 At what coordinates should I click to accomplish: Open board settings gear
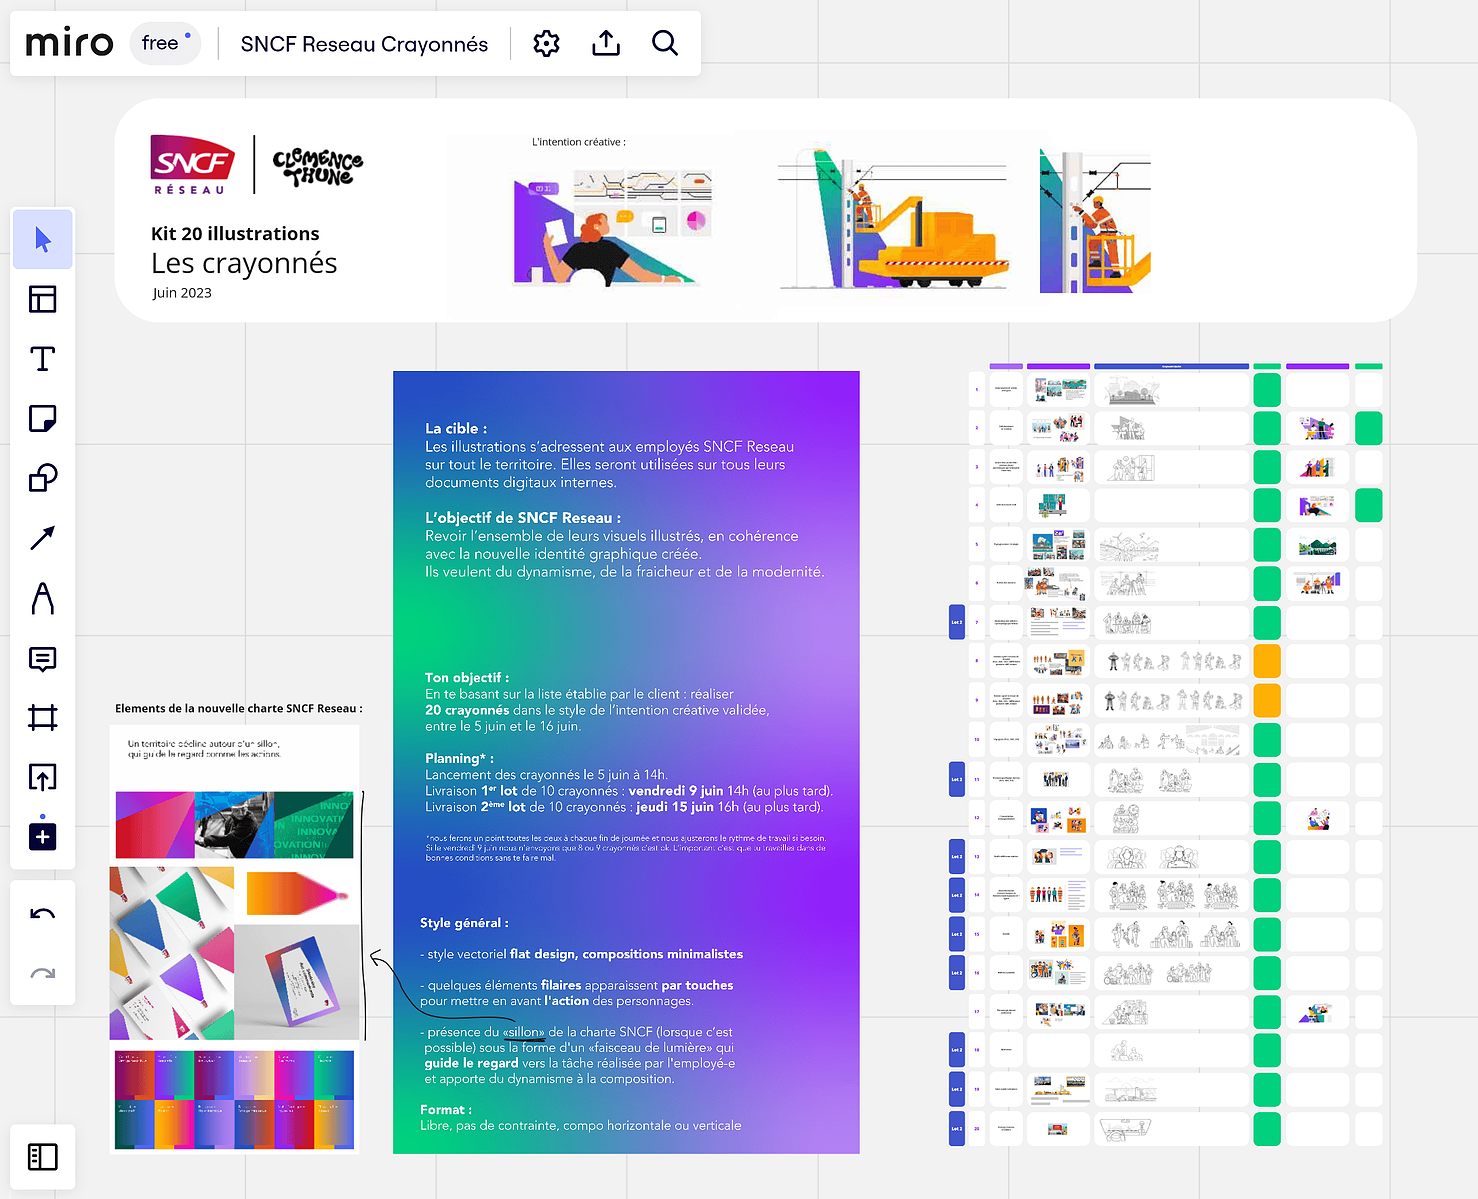click(546, 43)
